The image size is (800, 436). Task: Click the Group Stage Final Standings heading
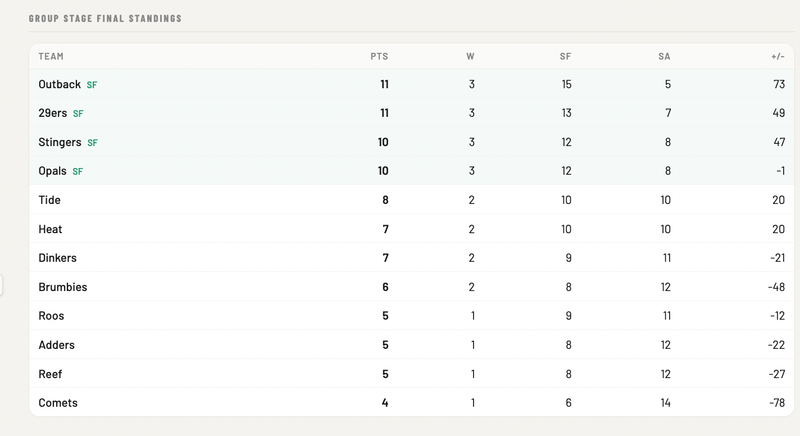click(x=105, y=18)
